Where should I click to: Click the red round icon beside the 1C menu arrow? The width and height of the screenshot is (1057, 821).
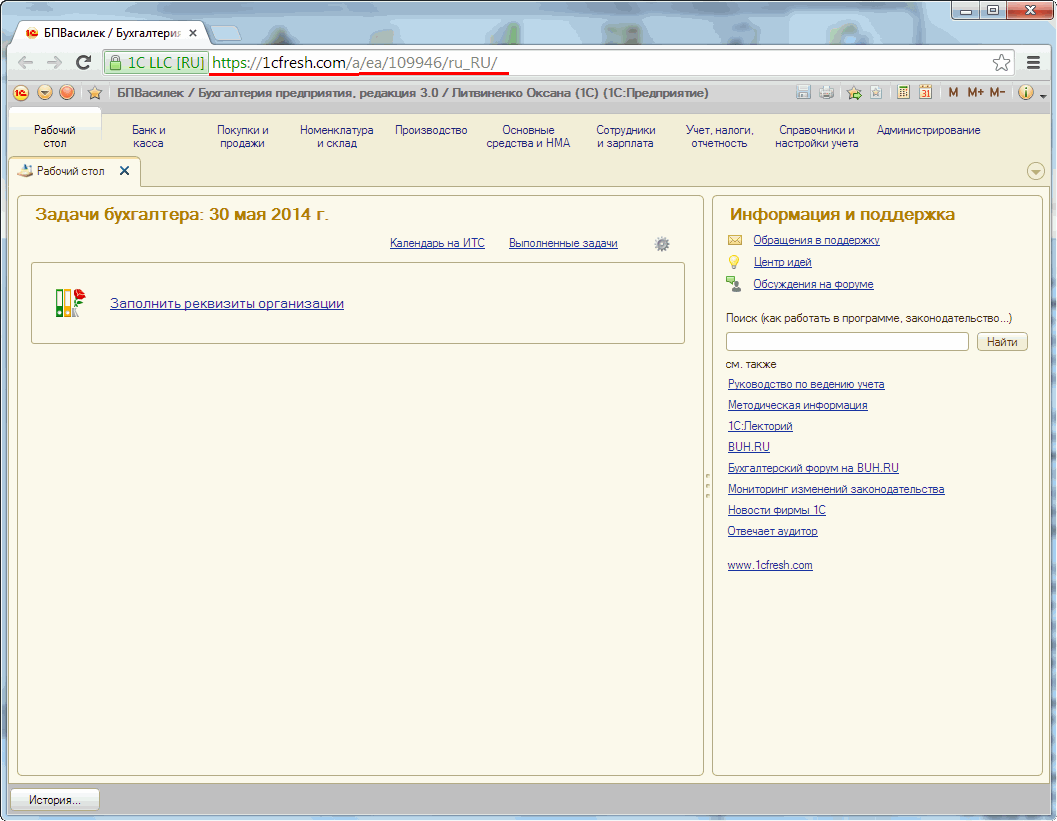point(67,93)
